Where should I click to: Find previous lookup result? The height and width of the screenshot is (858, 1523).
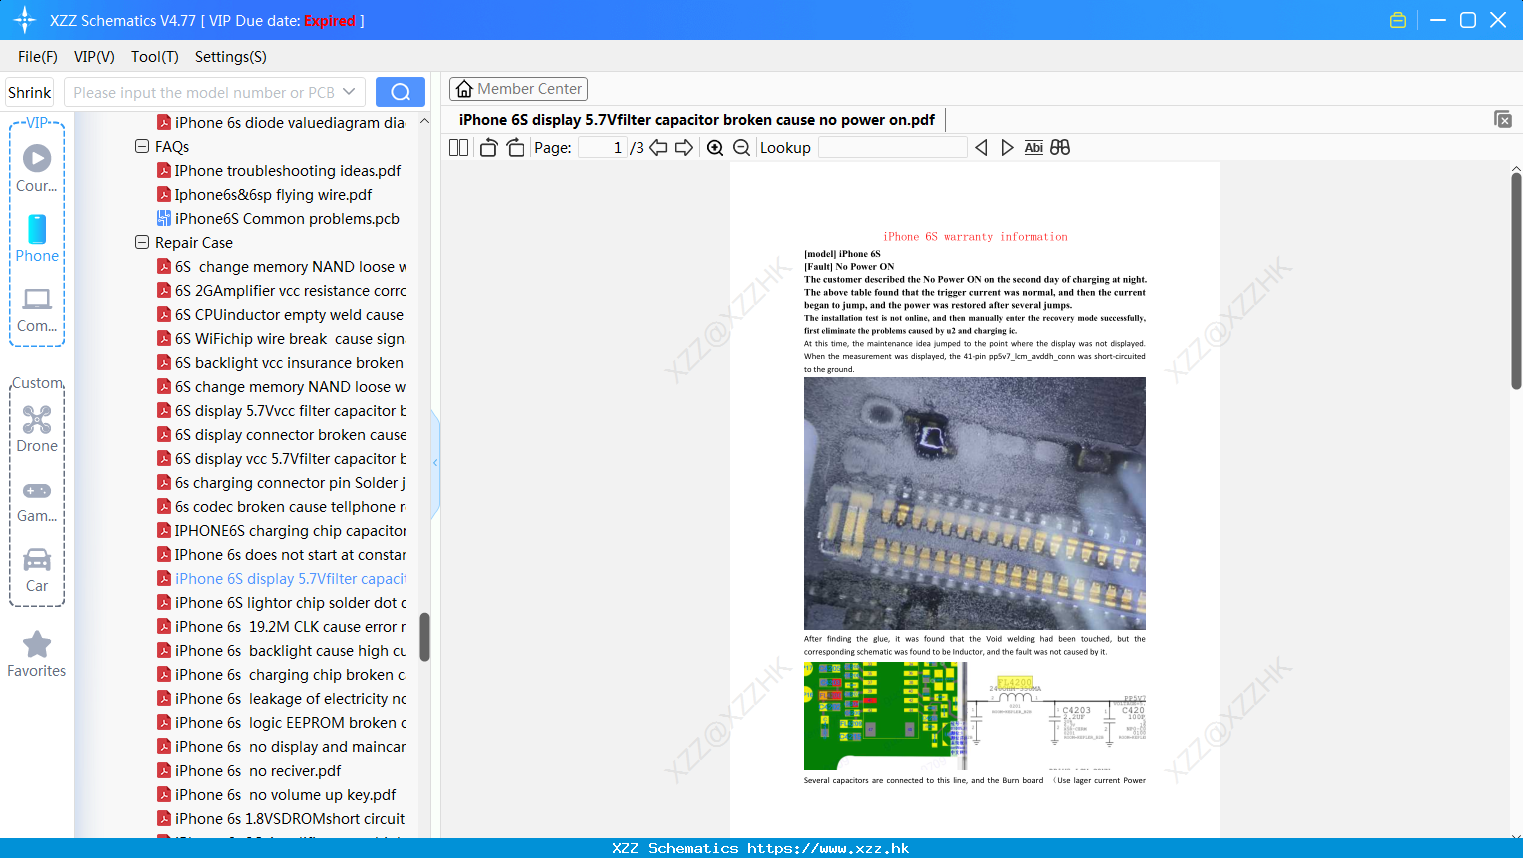(981, 148)
